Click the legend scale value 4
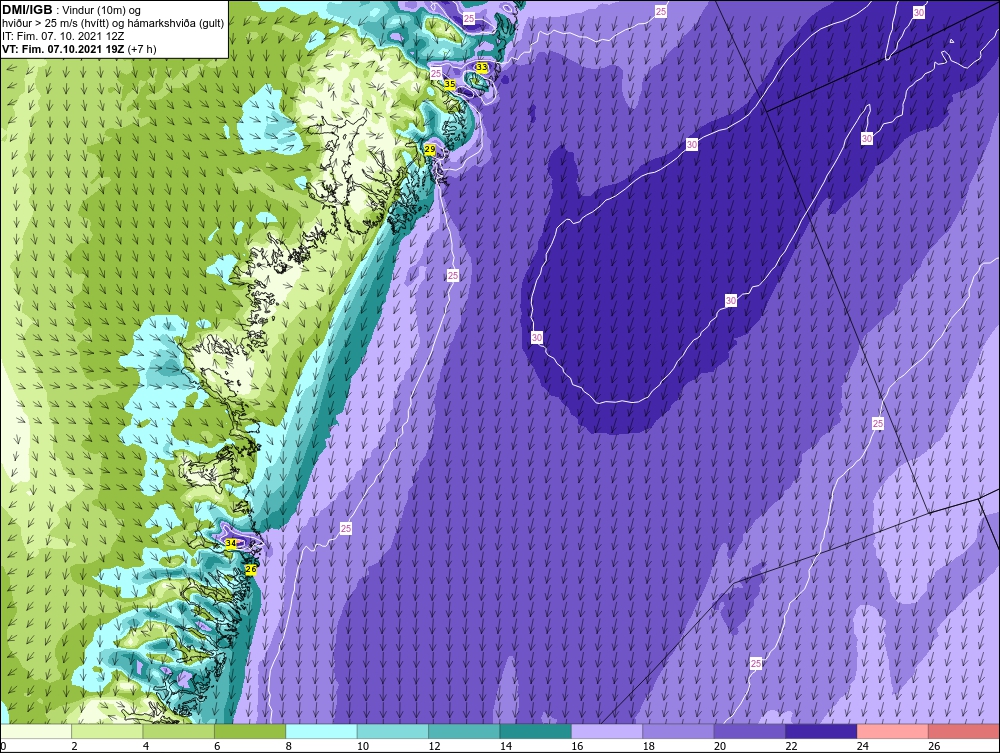This screenshot has width=1000, height=753. click(146, 746)
